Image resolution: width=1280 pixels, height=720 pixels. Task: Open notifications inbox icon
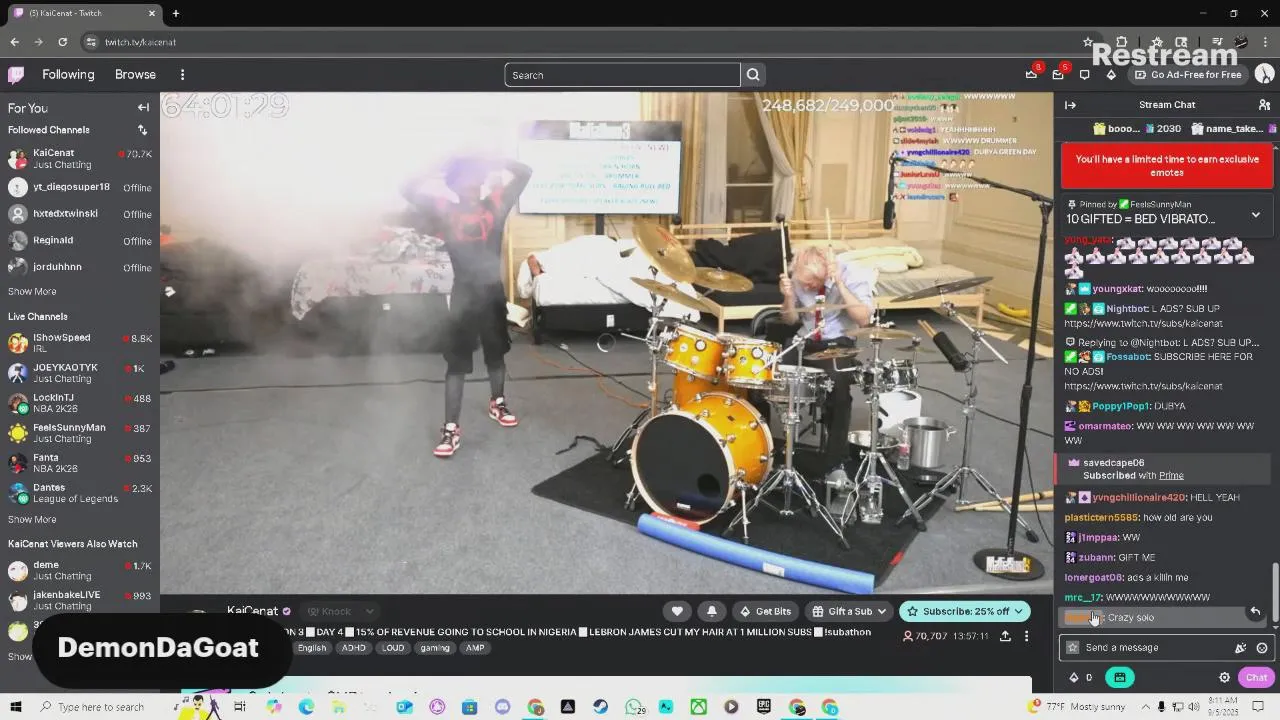click(1058, 75)
